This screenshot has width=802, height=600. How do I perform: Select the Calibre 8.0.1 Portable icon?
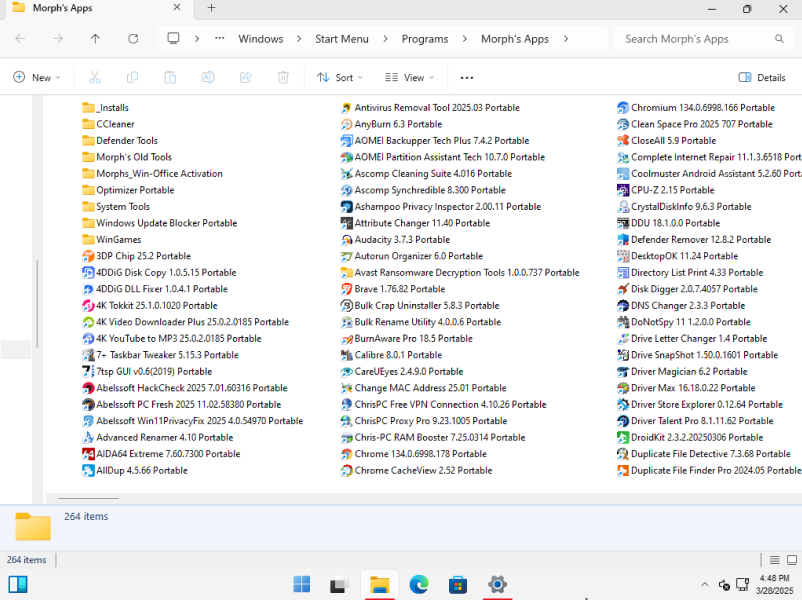346,355
